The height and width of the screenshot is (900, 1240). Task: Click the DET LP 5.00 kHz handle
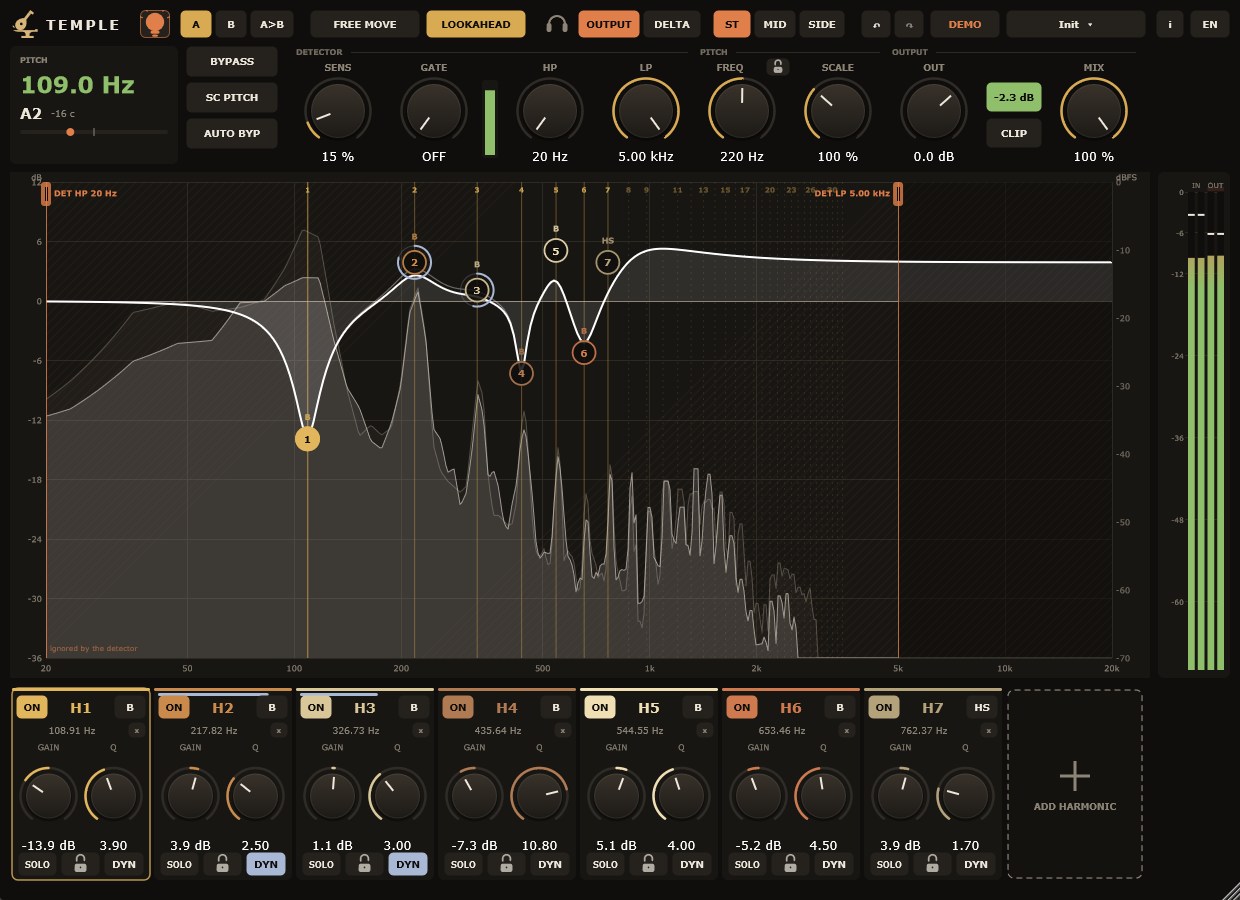[x=898, y=194]
